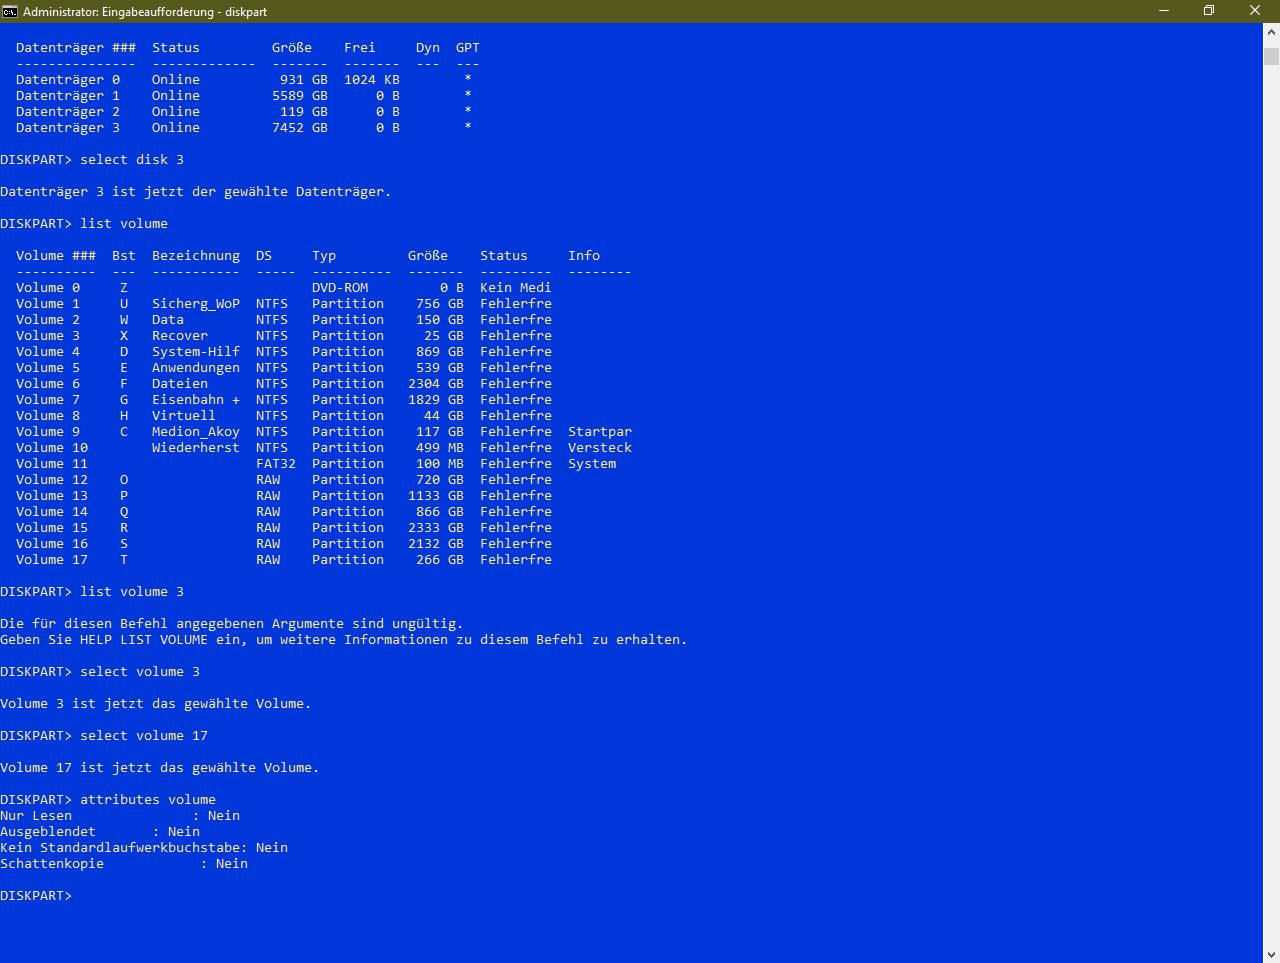Image resolution: width=1280 pixels, height=963 pixels.
Task: Click the 'Volume 13' row label
Action: pyautogui.click(x=52, y=496)
